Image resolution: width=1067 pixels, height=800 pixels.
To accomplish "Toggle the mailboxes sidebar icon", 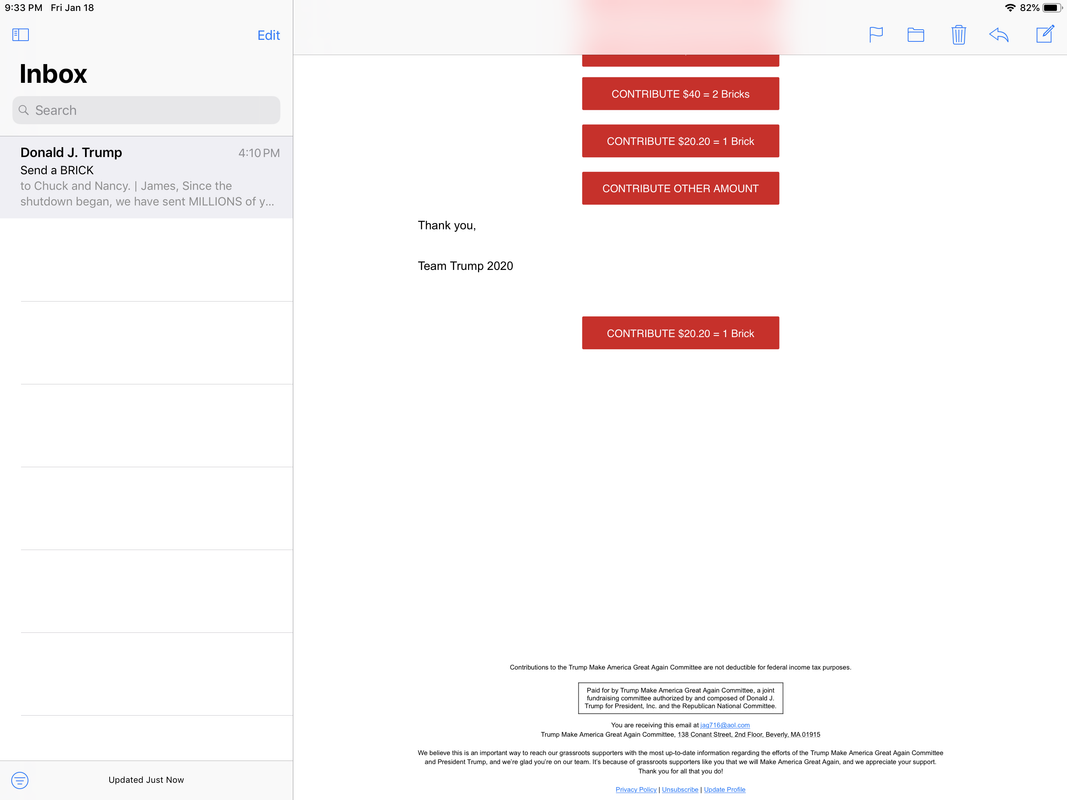I will tap(20, 35).
